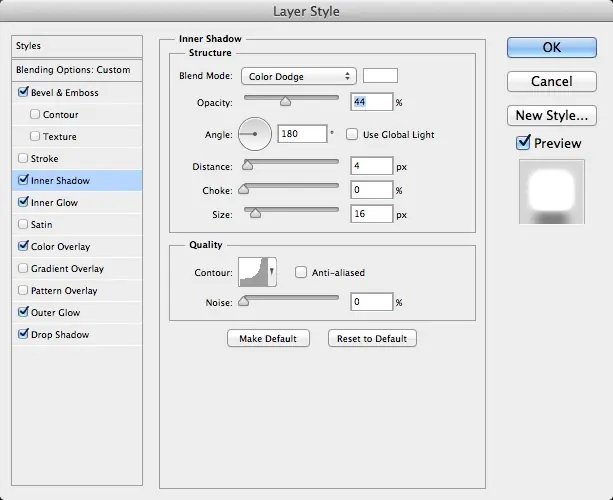Select the Gradient Overlay label

[x=67, y=269]
